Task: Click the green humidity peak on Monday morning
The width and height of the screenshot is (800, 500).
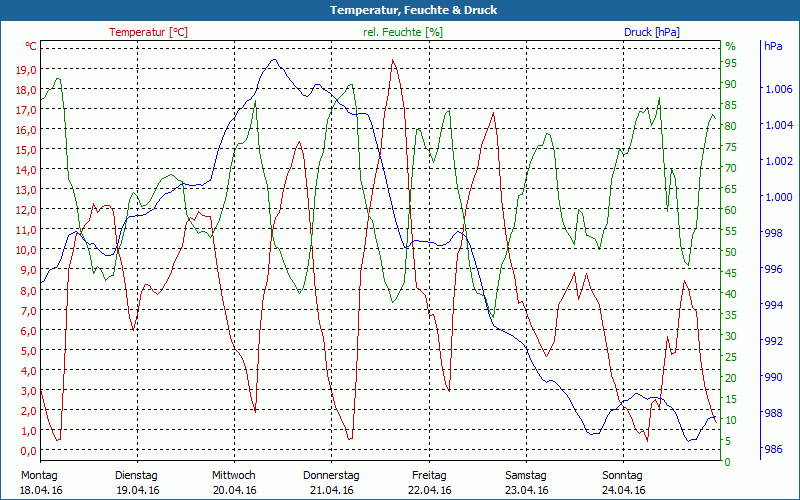Action: 58,78
